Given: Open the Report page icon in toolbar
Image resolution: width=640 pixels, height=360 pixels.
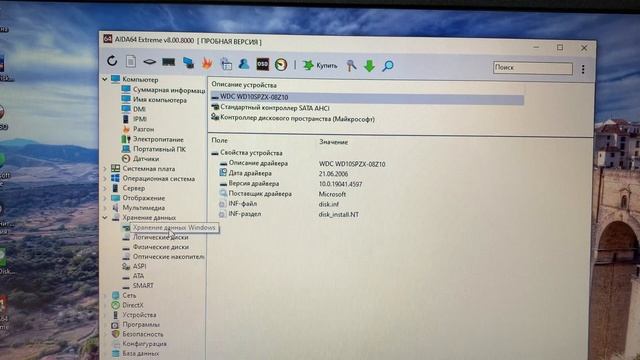Looking at the screenshot, I should point(131,62).
